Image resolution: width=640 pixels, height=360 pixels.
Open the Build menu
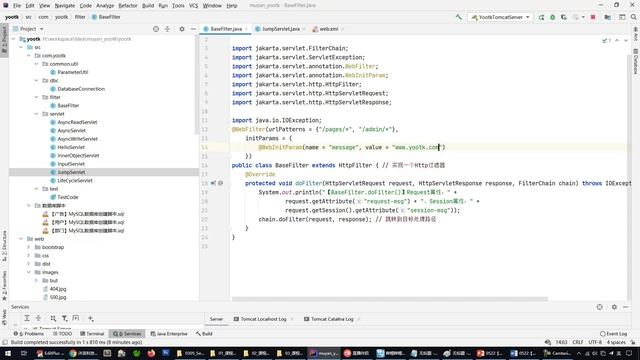coord(148,6)
